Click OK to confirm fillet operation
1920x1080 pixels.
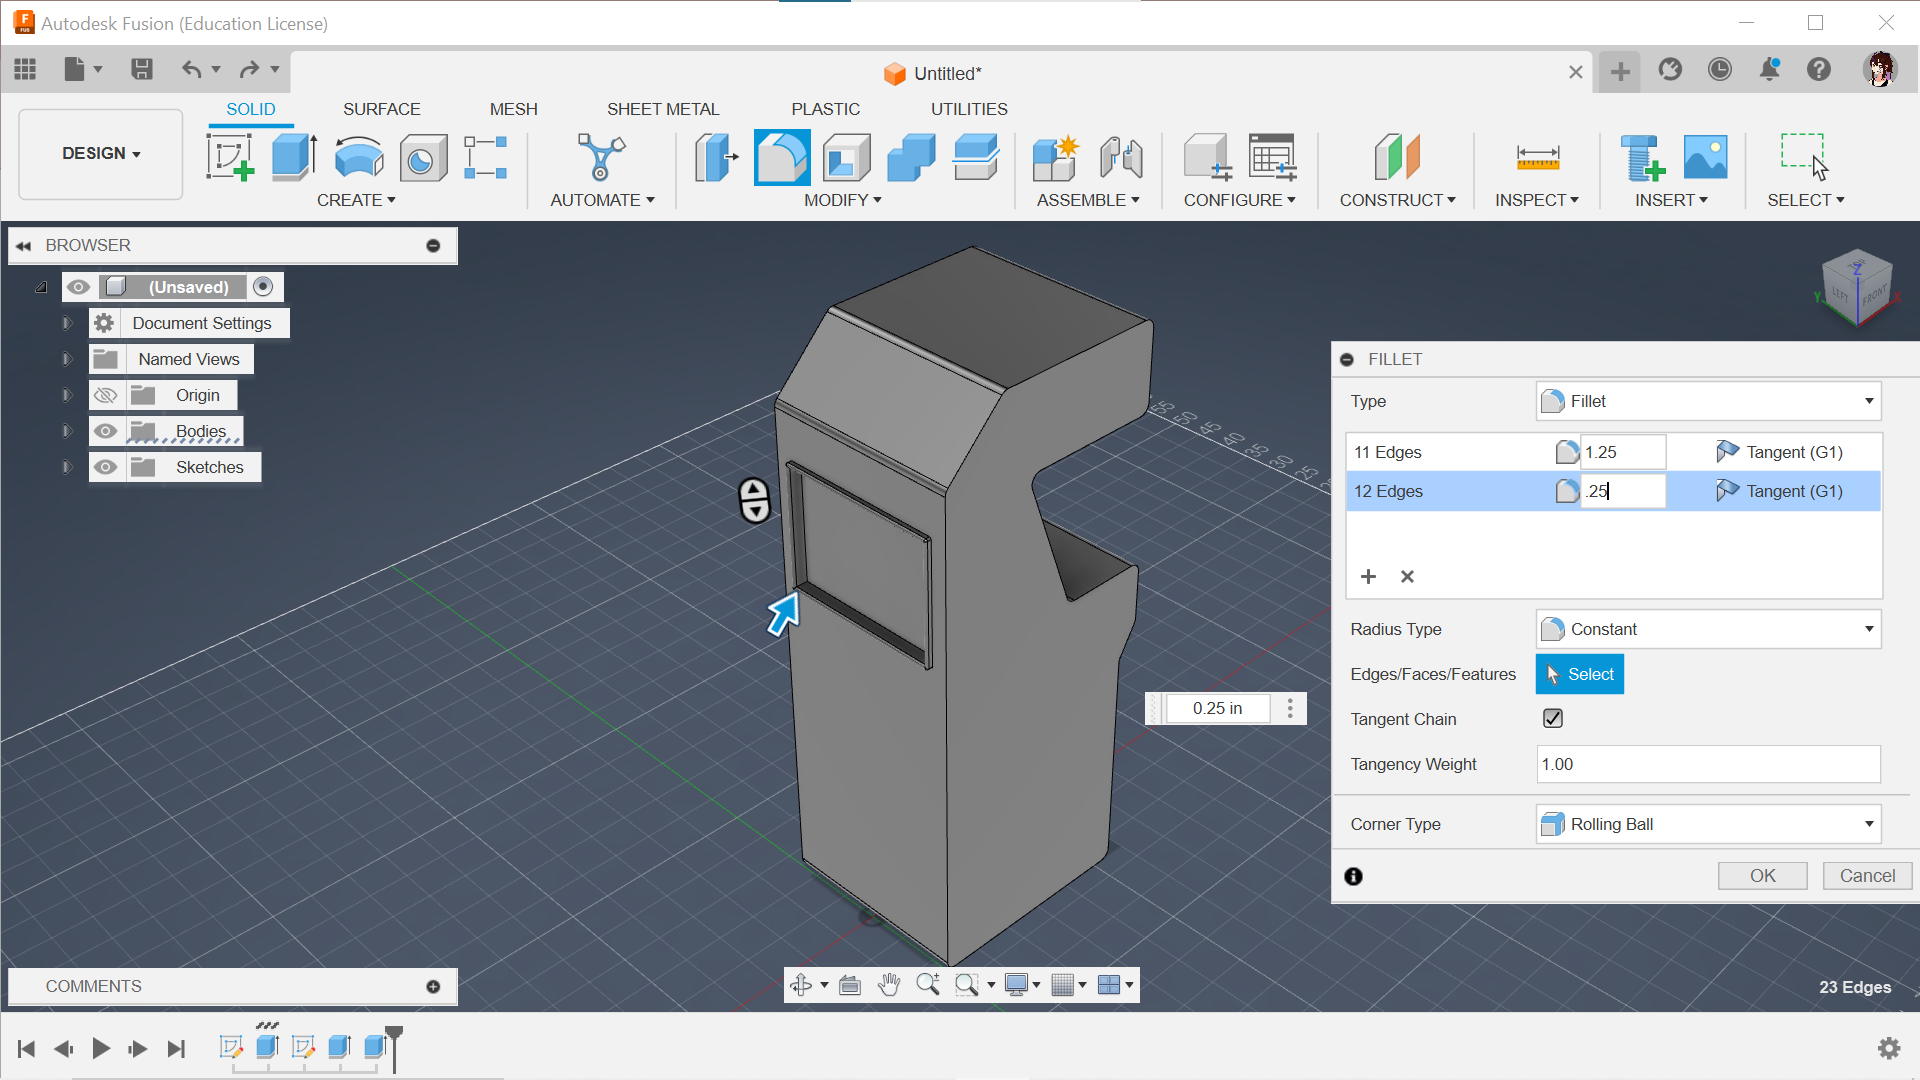(x=1763, y=874)
